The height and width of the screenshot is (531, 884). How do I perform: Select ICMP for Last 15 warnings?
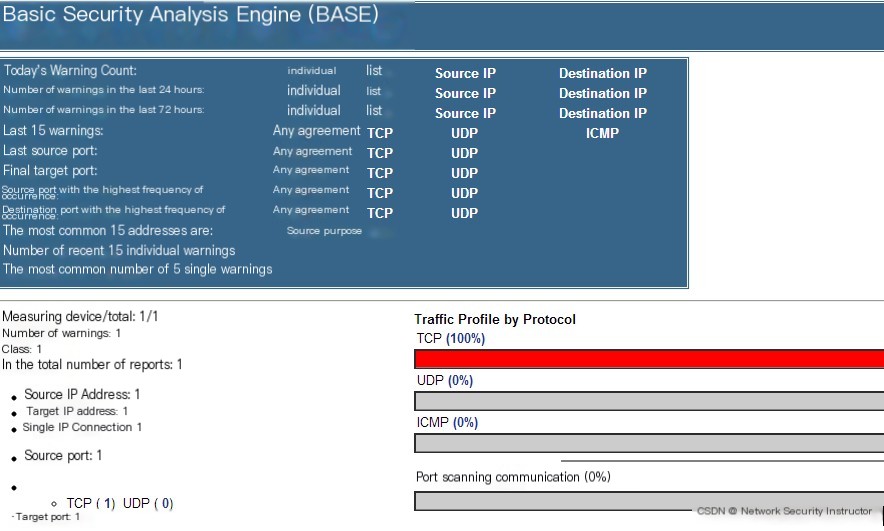pos(602,134)
